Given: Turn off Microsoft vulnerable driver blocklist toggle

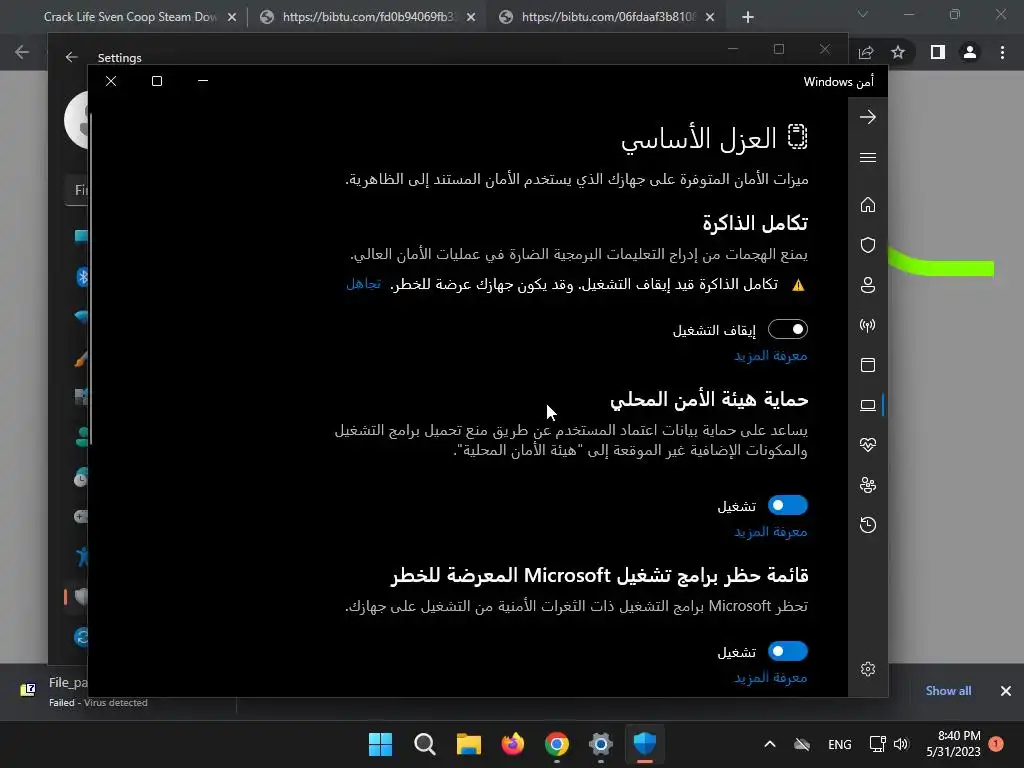Looking at the screenshot, I should pyautogui.click(x=788, y=651).
